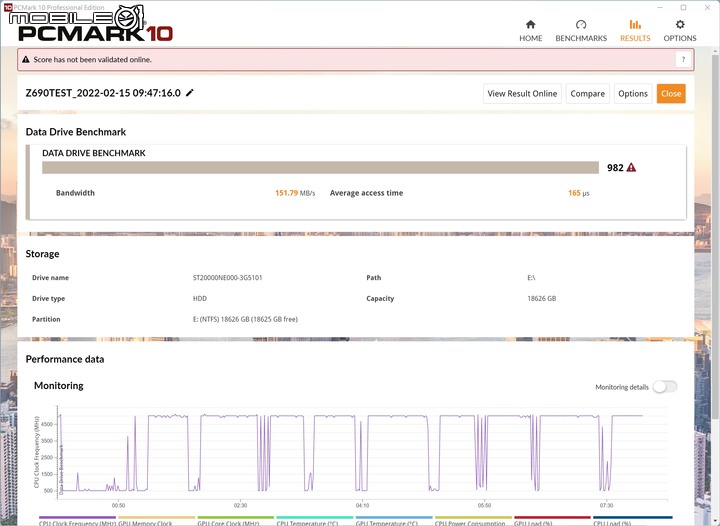Select the CPU Power Consumption legend entry
Image resolution: width=720 pixels, height=526 pixels.
click(473, 521)
